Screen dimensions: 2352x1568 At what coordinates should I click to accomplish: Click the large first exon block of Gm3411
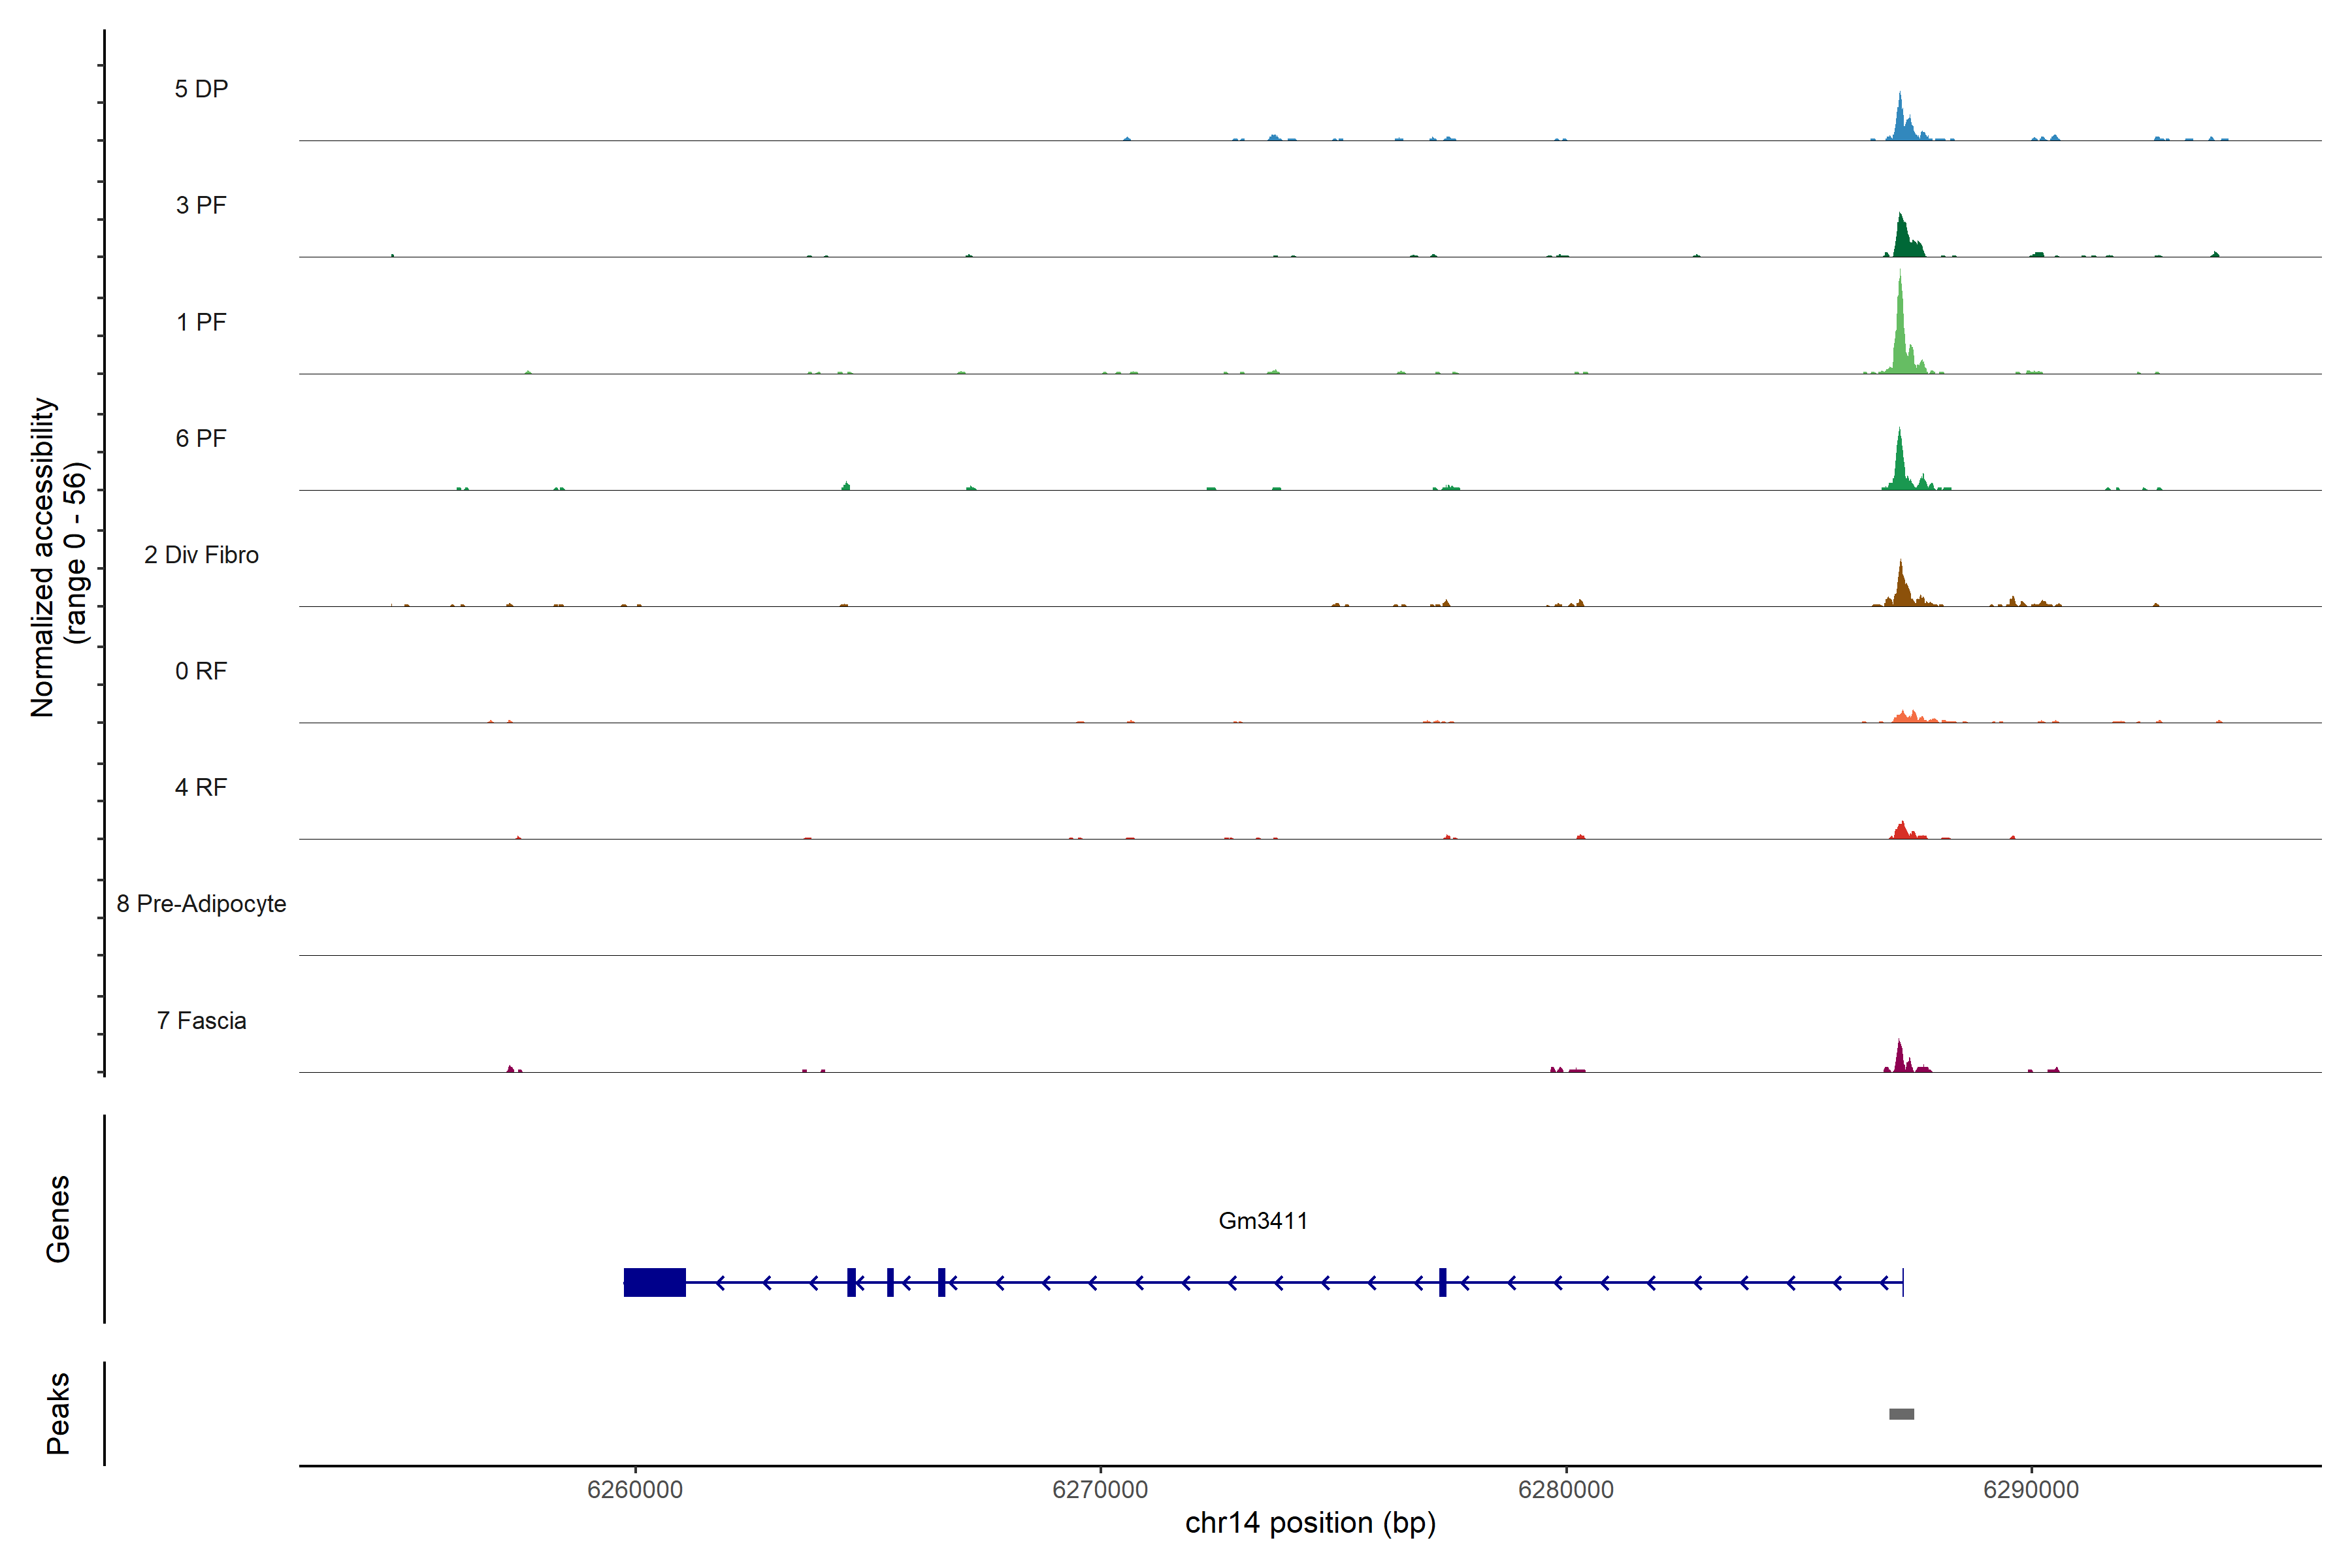(x=654, y=1282)
